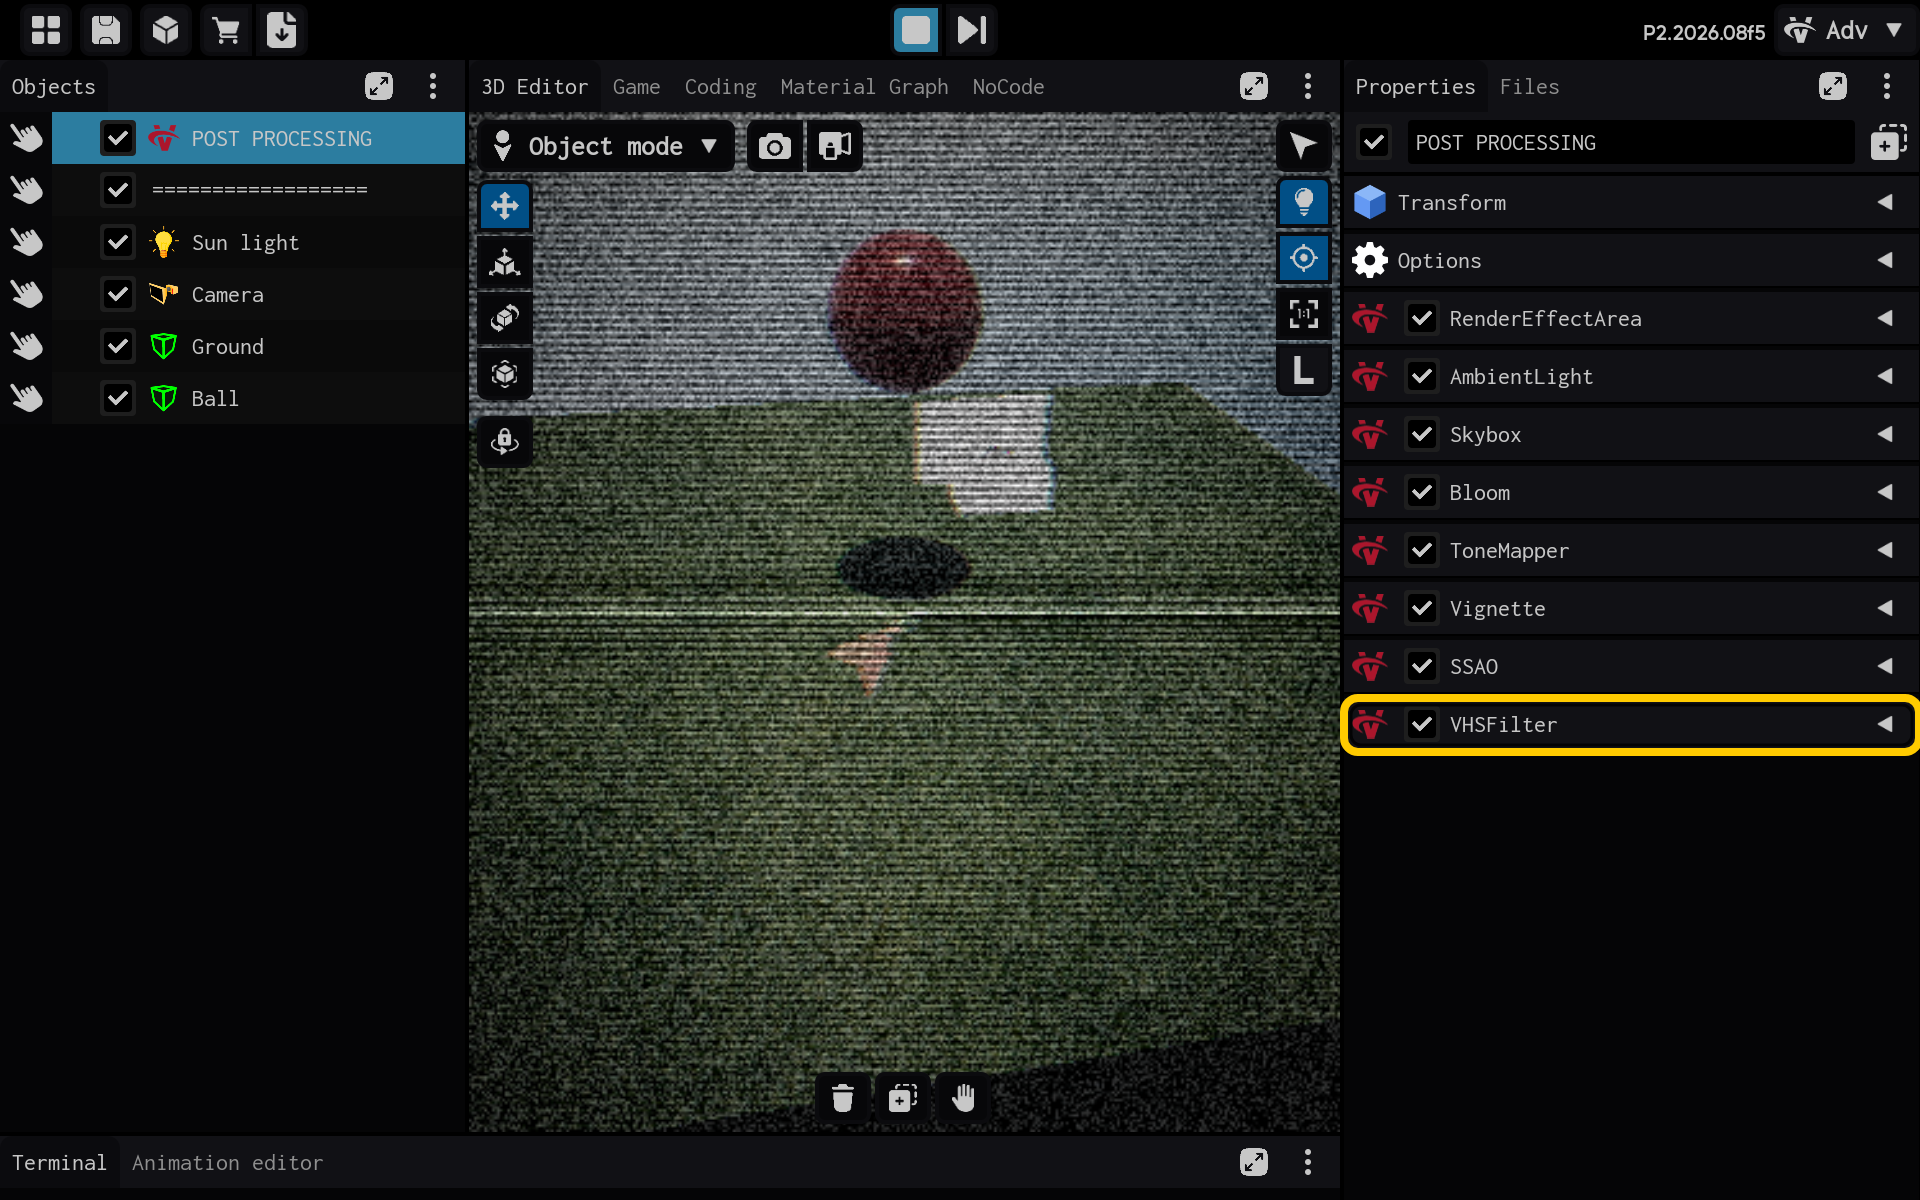Click the 3D cube package icon
Viewport: 1920px width, 1200px height.
[x=165, y=30]
